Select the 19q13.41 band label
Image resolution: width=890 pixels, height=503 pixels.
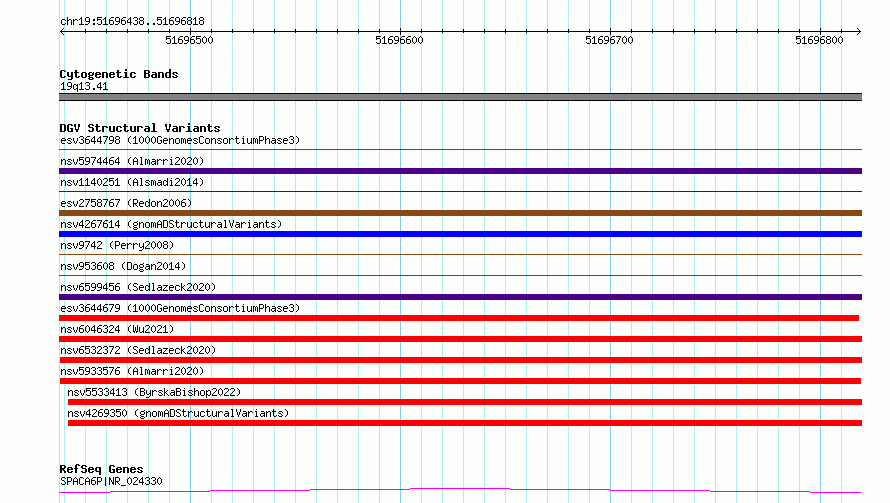point(84,86)
